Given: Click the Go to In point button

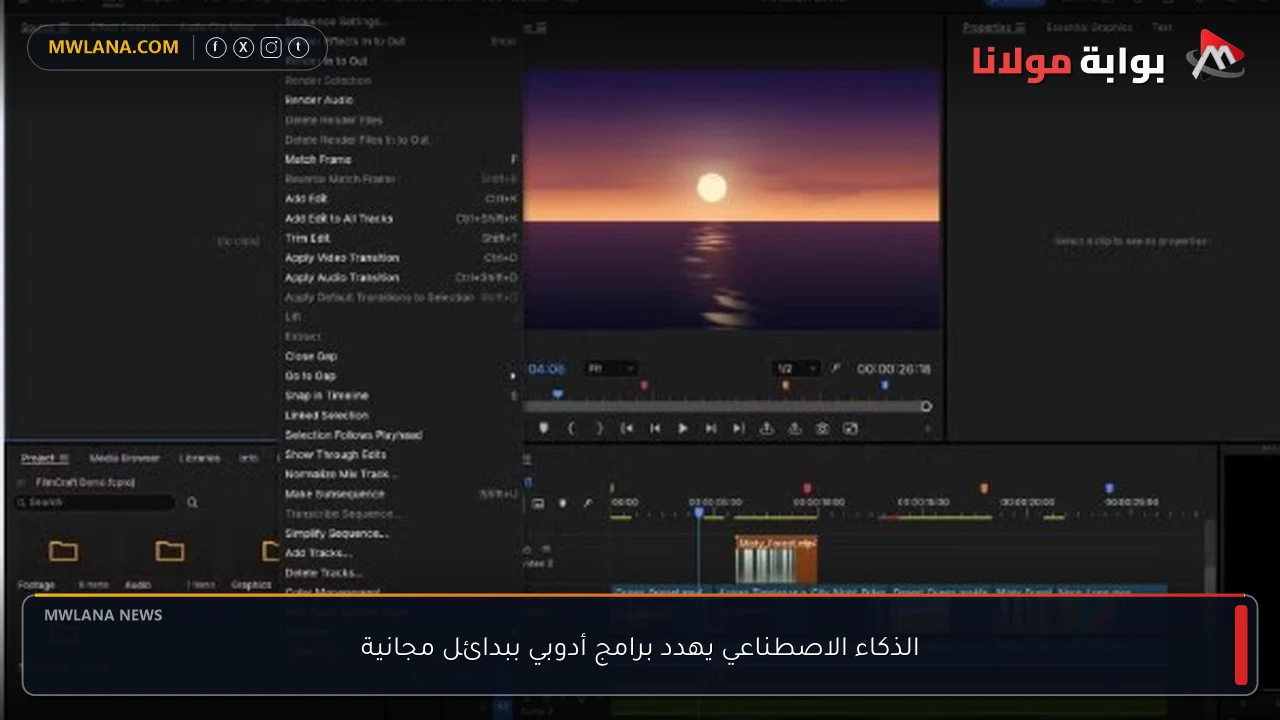Looking at the screenshot, I should [x=627, y=428].
